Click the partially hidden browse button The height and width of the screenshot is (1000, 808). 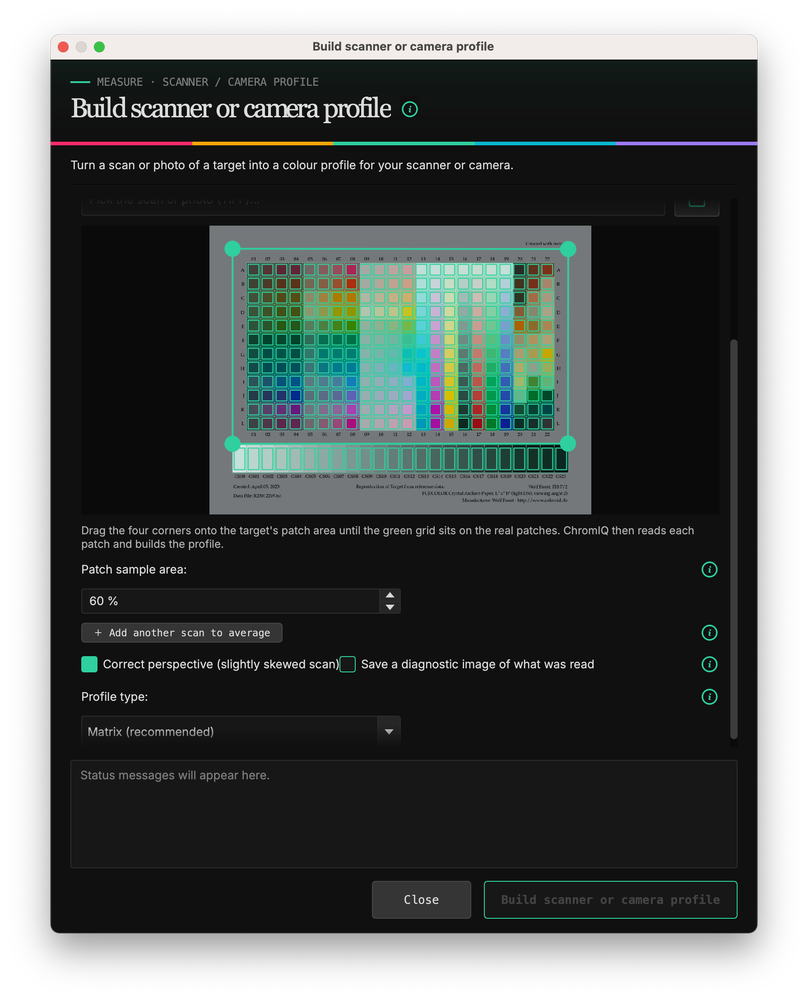pos(696,206)
